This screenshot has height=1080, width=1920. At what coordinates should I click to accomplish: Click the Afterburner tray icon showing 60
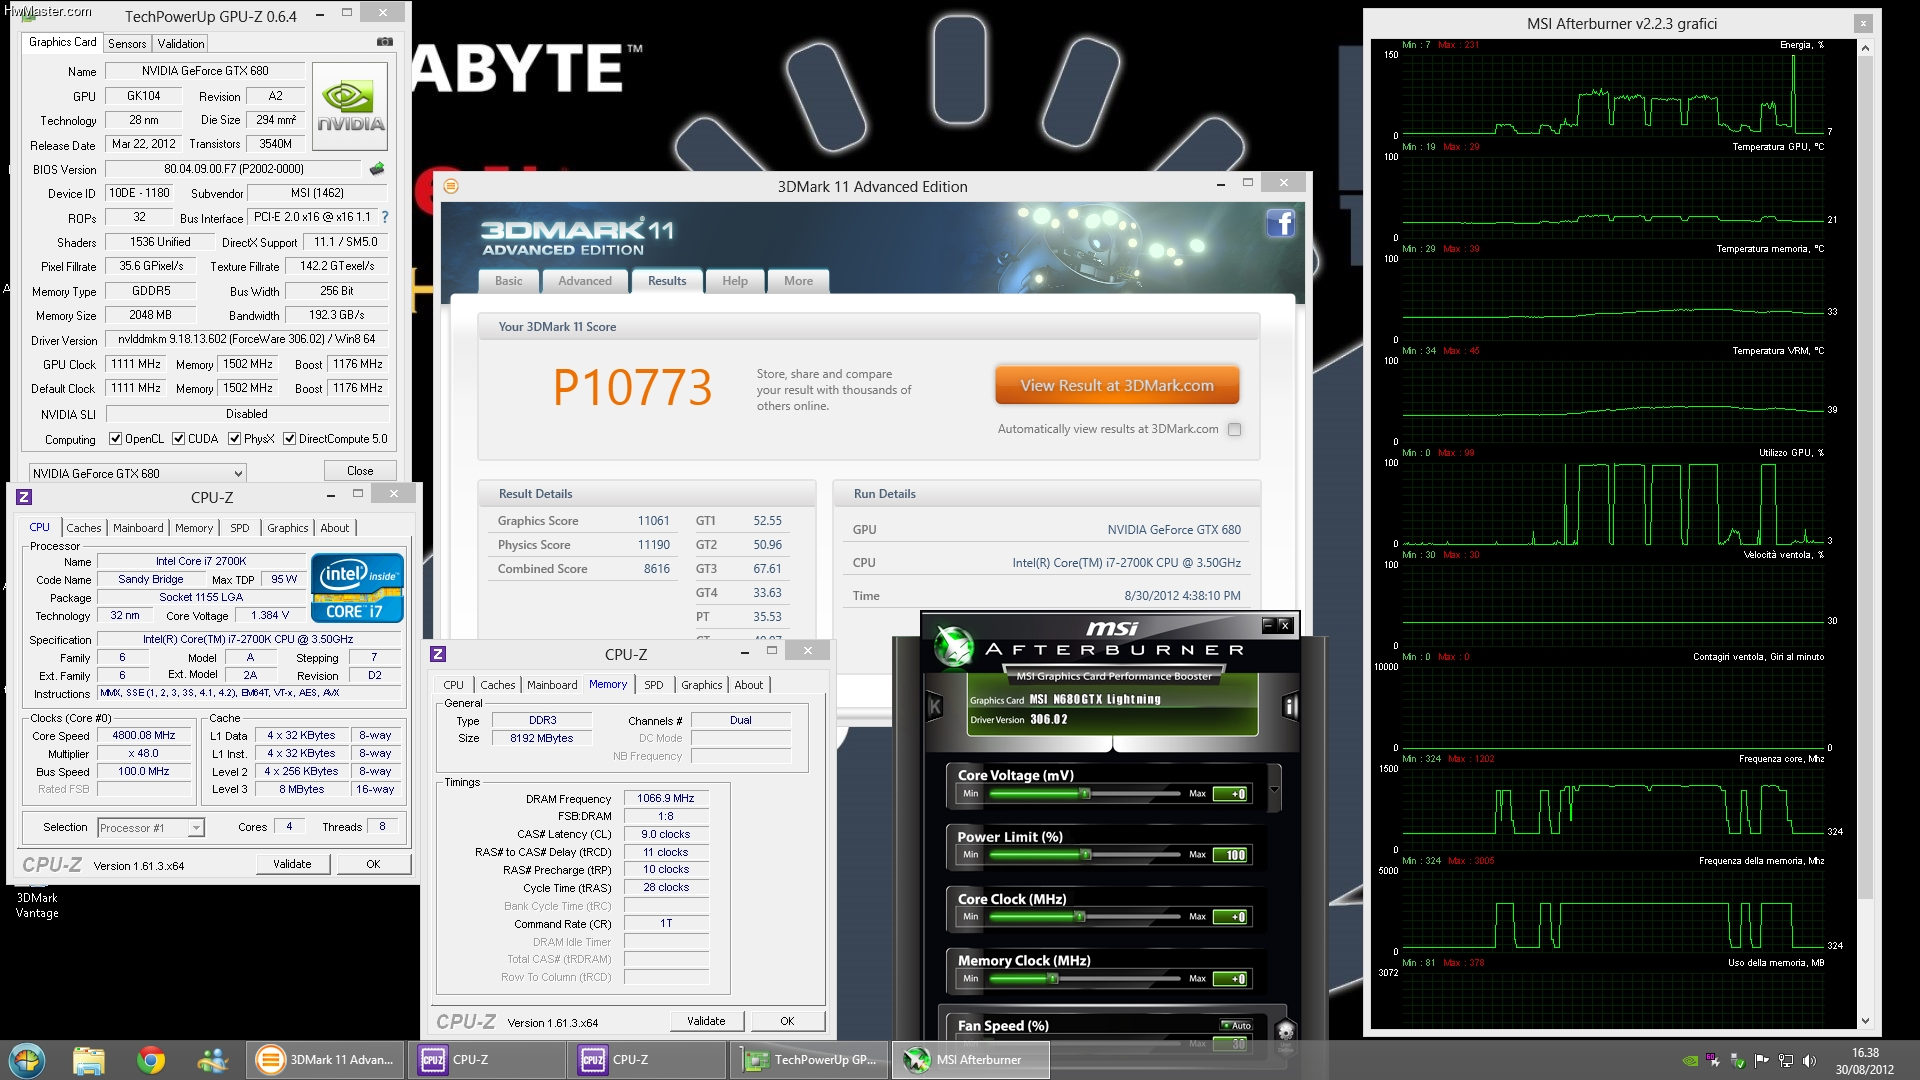point(1713,1061)
